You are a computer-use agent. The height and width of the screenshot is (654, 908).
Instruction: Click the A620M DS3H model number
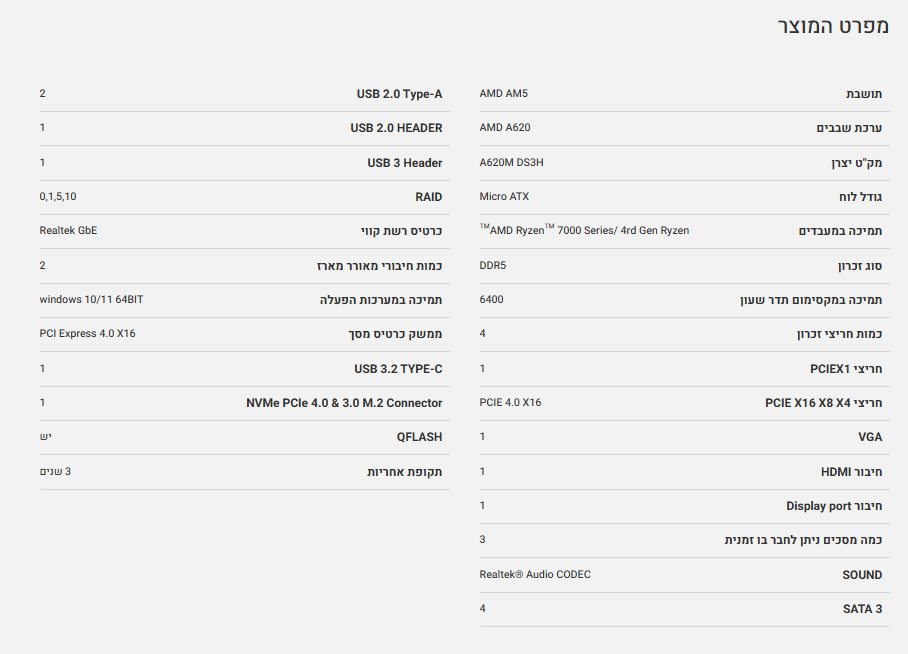point(511,162)
